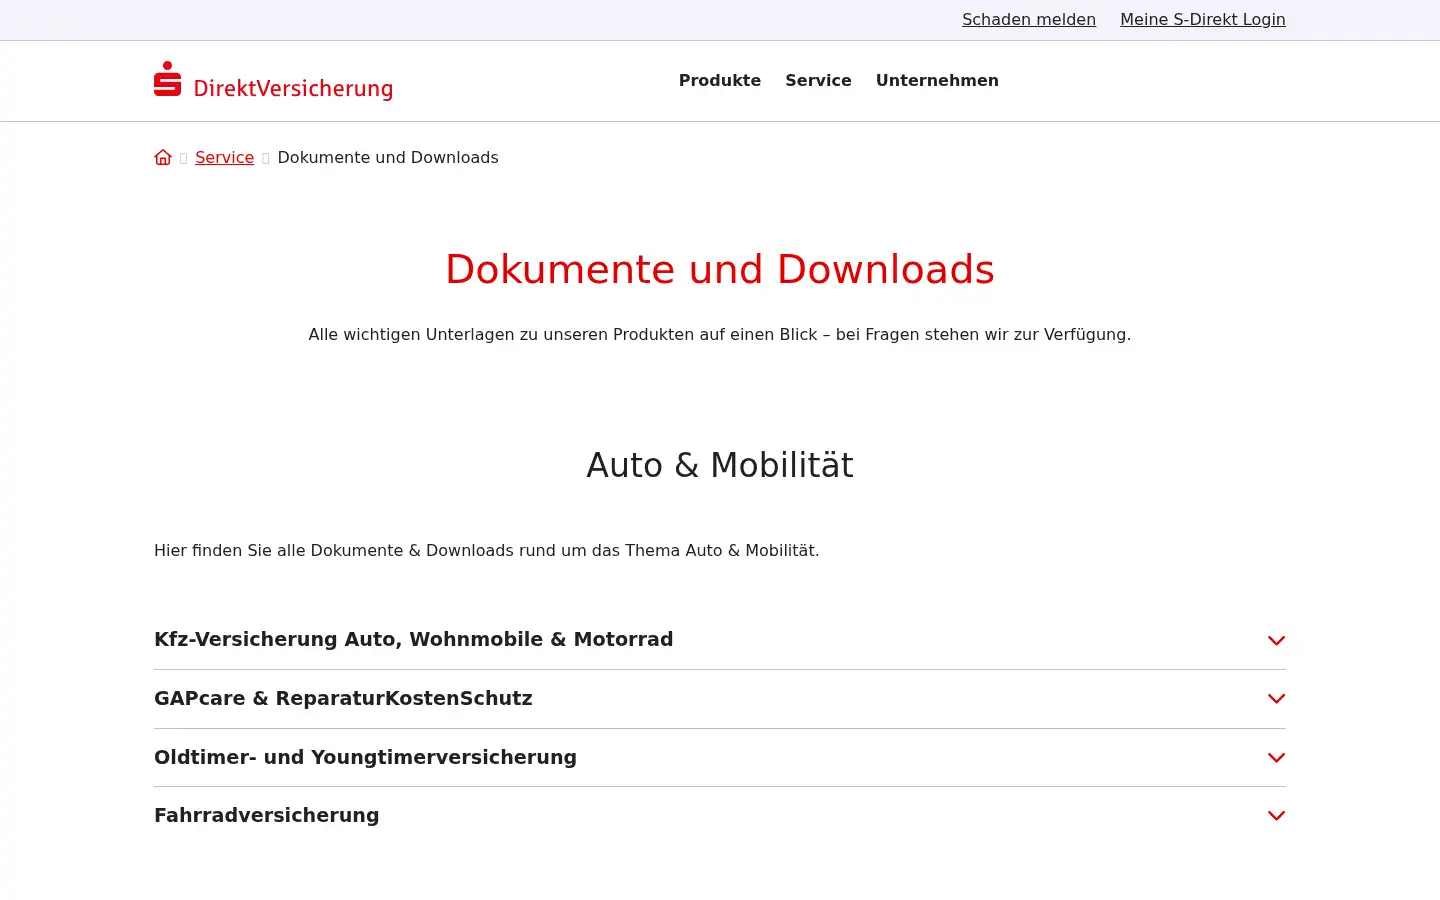The width and height of the screenshot is (1440, 900).
Task: Click the Auto & Mobilität heading
Action: pos(720,465)
